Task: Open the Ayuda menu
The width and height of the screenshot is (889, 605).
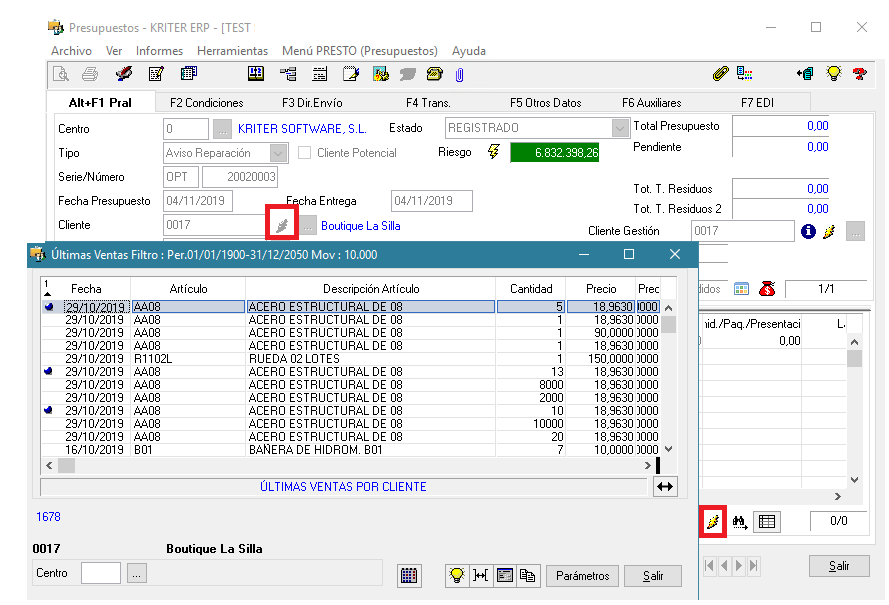Action: [469, 51]
